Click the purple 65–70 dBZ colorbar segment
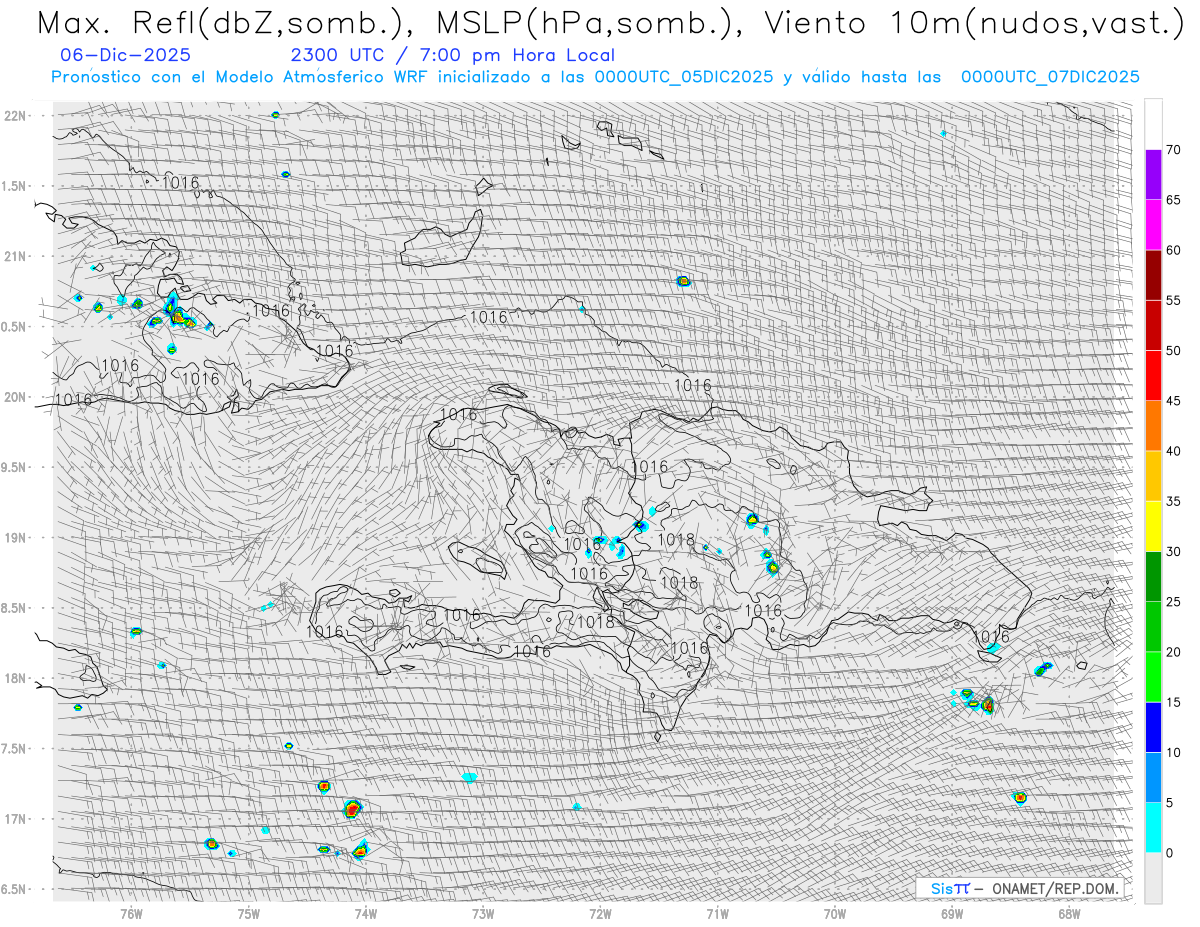This screenshot has width=1200, height=927. click(1153, 174)
